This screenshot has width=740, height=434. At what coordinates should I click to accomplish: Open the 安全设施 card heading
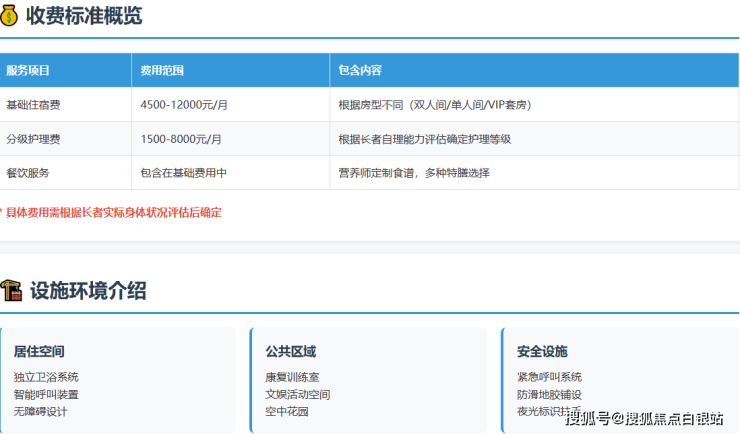[x=542, y=352]
